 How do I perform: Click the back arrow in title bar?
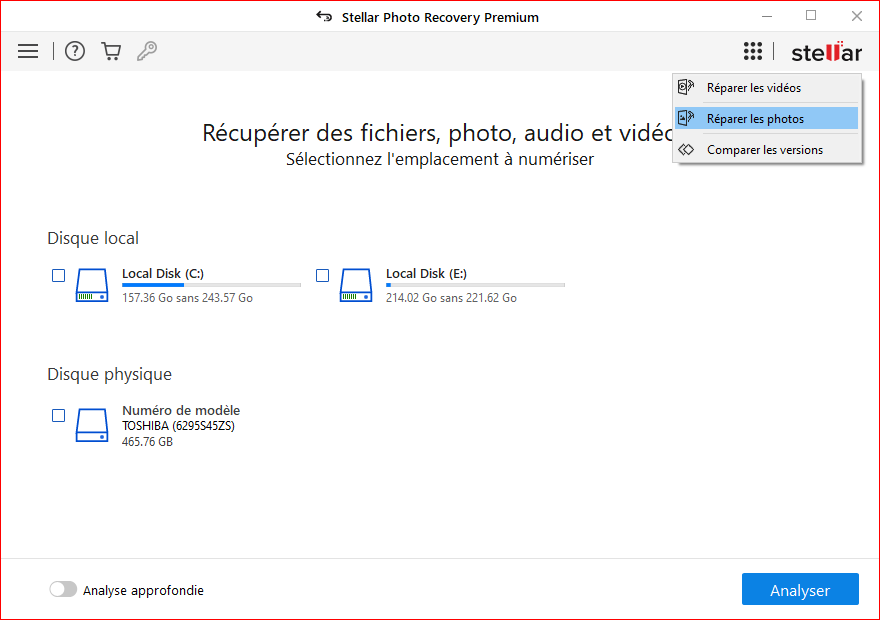[x=324, y=17]
